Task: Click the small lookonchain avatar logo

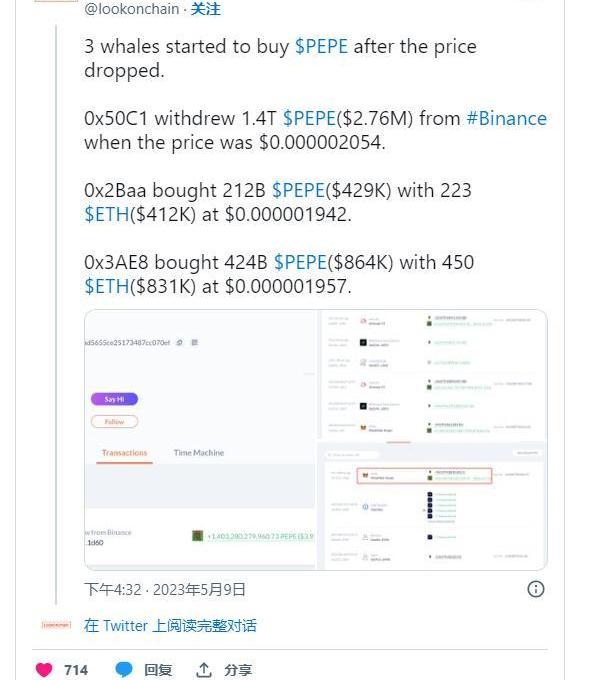Action: [x=56, y=625]
